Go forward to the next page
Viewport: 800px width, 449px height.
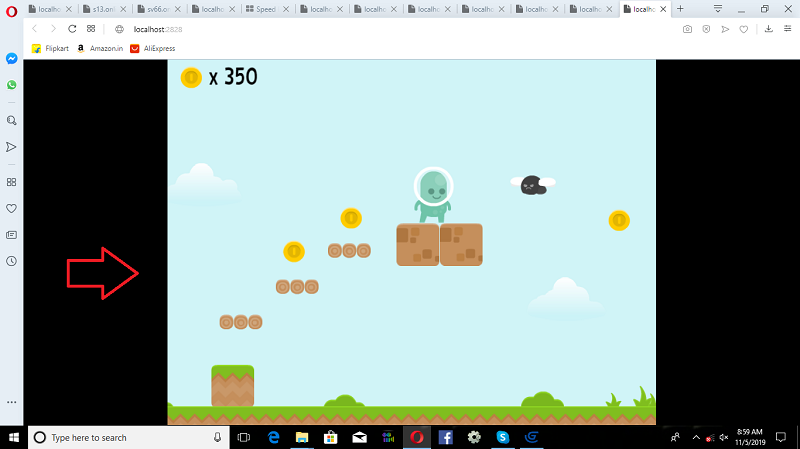click(x=53, y=29)
